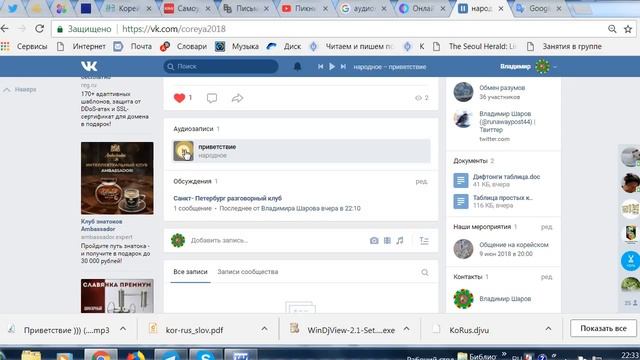
Task: Open contact Владимир Шаров
Action: [505, 299]
